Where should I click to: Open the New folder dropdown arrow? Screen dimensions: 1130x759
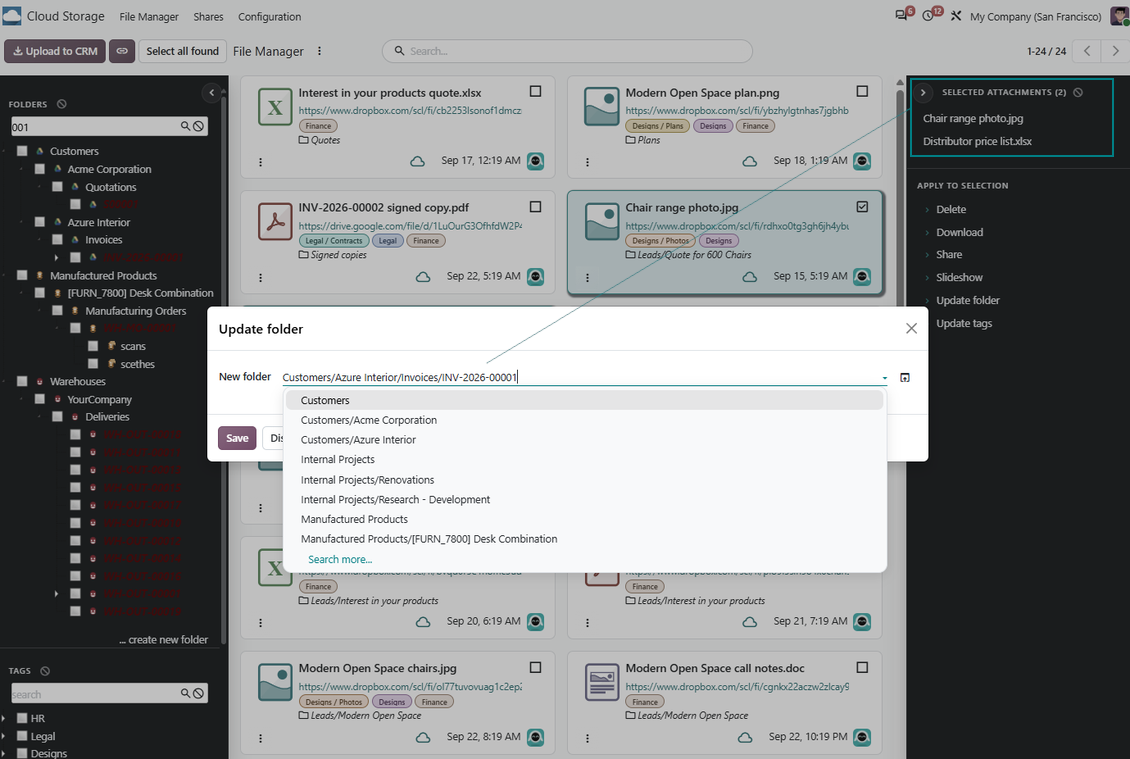[884, 378]
